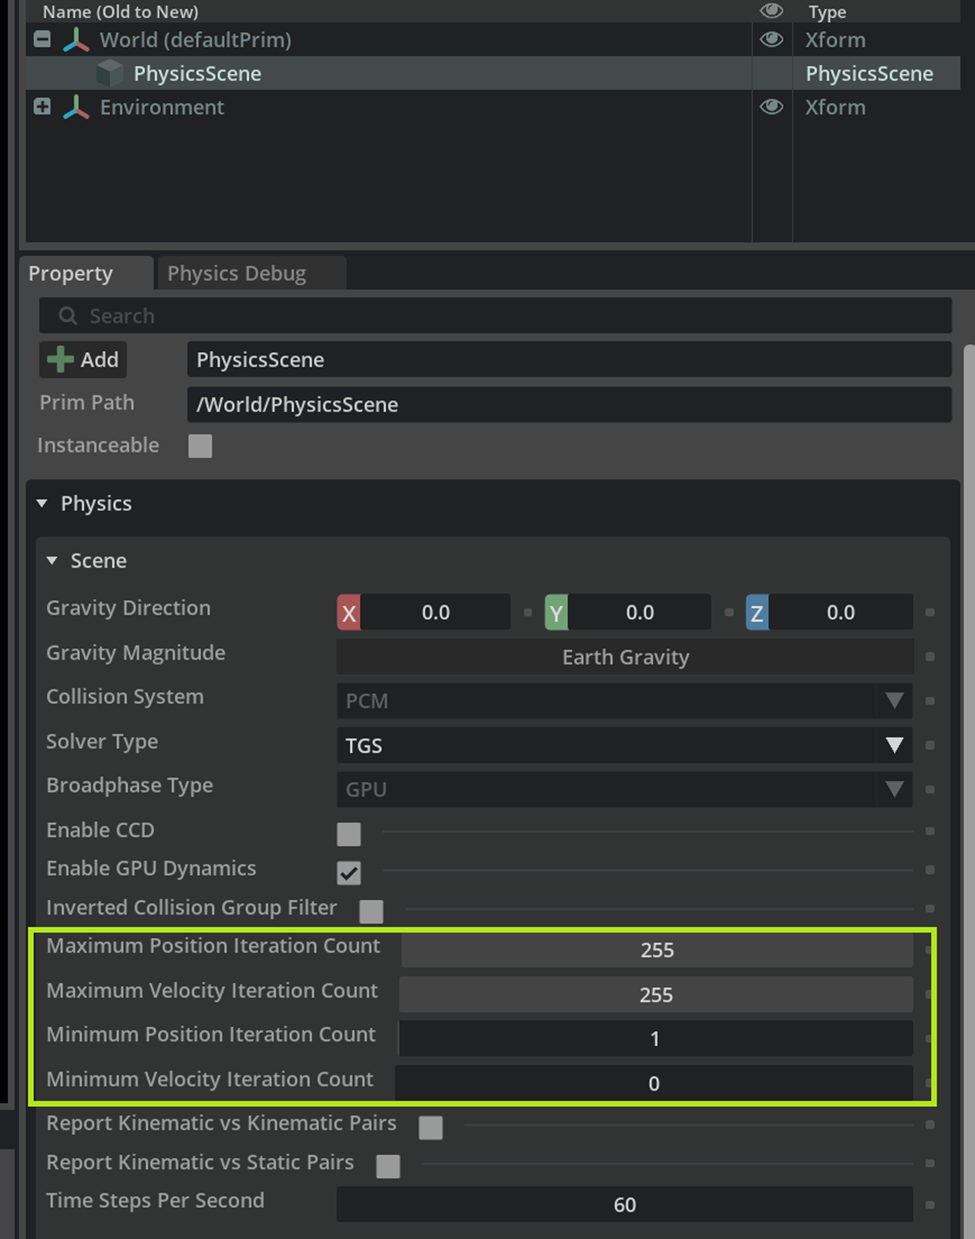Click the reset marker beside Gravity Magnitude
The image size is (975, 1239).
coord(930,657)
